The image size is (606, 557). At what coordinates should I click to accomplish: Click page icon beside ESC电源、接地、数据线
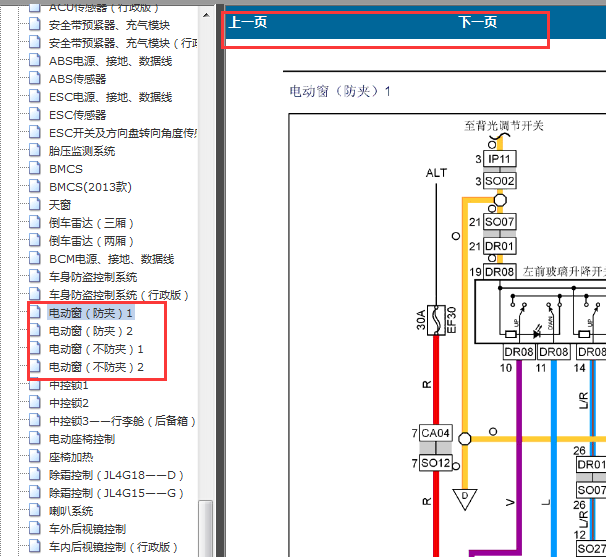point(35,96)
